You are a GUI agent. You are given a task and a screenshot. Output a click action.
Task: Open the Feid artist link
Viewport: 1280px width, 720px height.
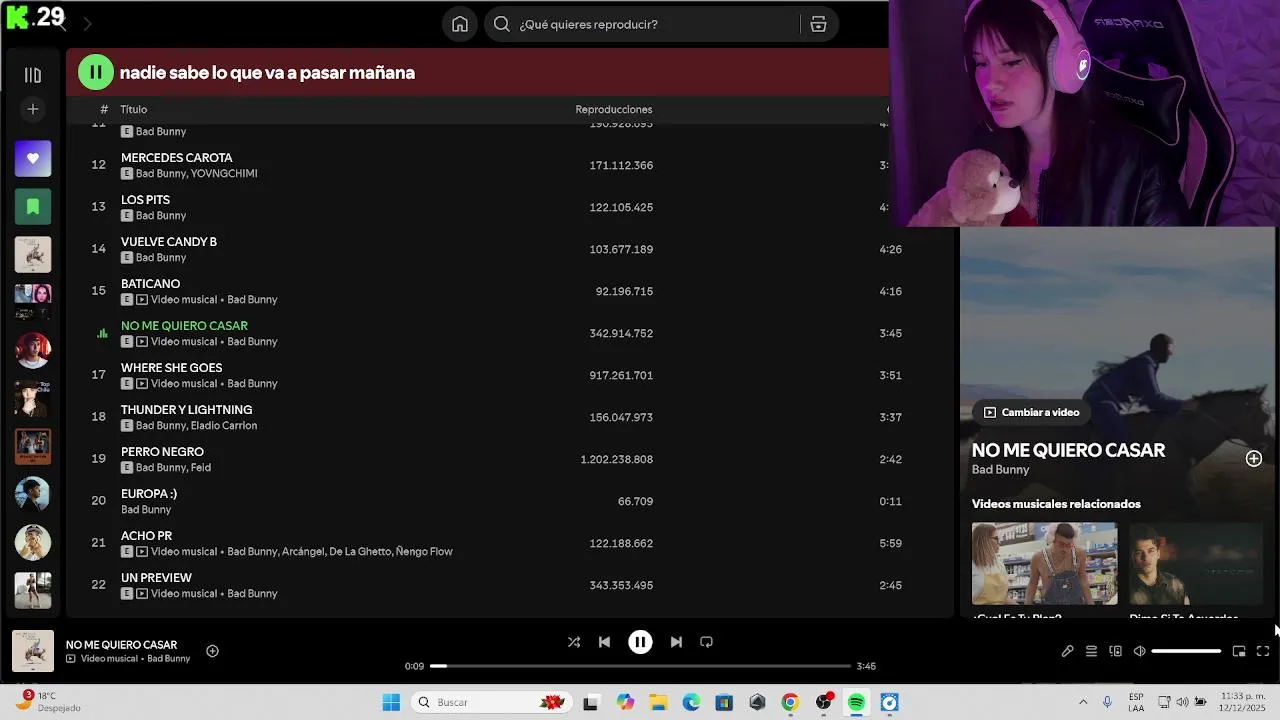coord(201,468)
